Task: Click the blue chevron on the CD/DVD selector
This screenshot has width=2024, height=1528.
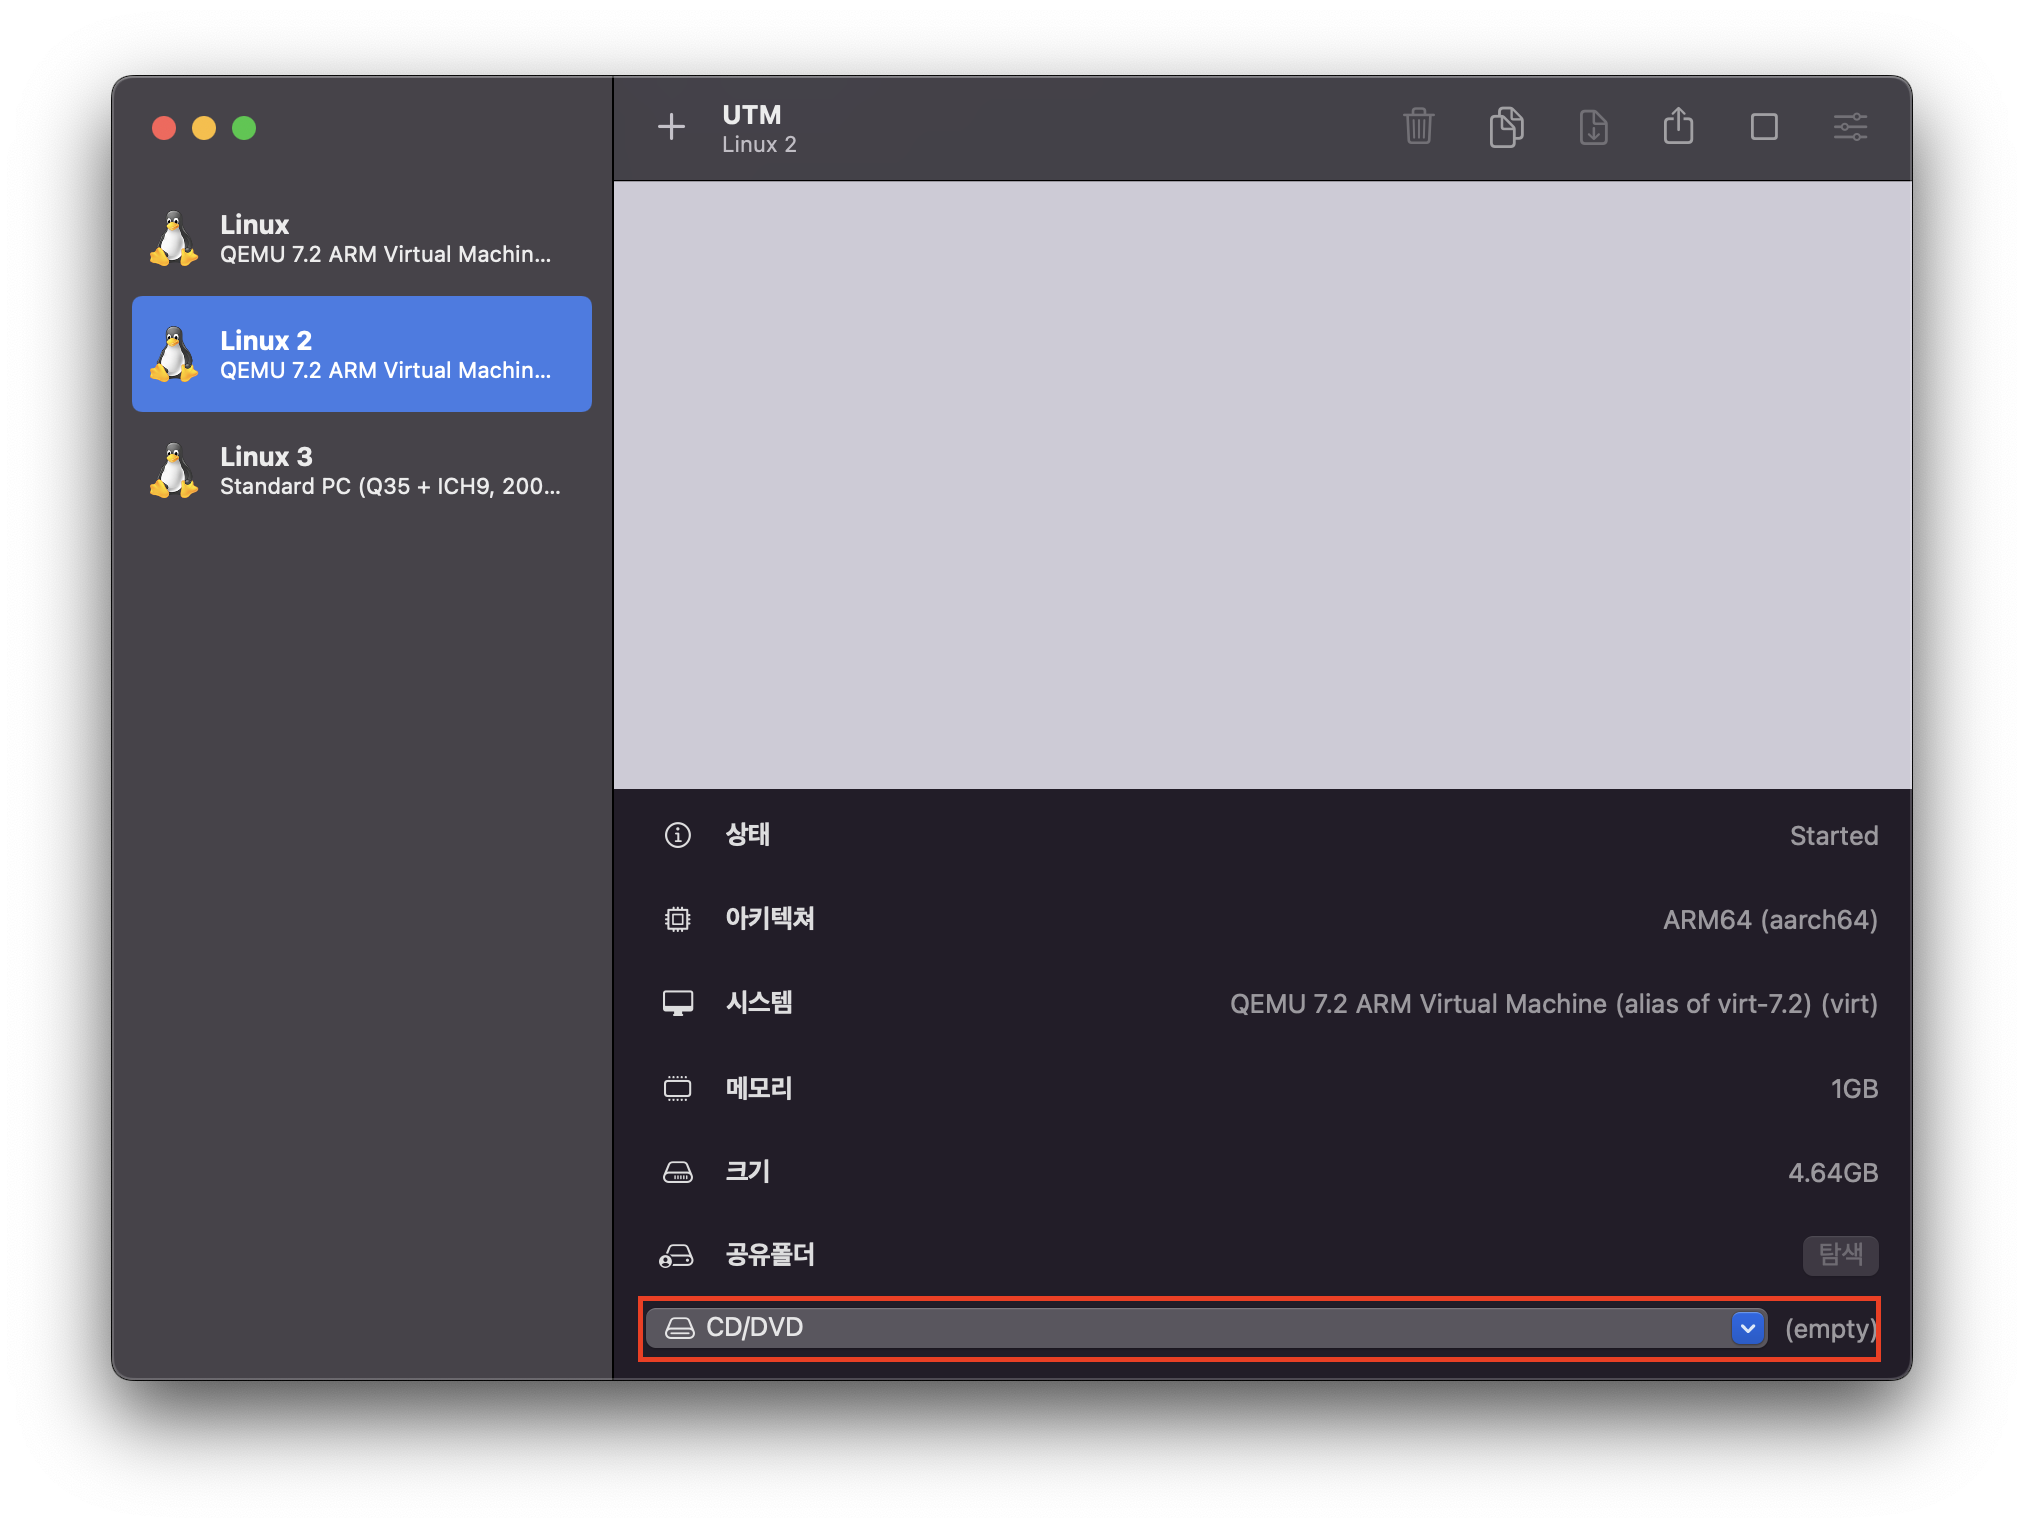Action: point(1747,1328)
